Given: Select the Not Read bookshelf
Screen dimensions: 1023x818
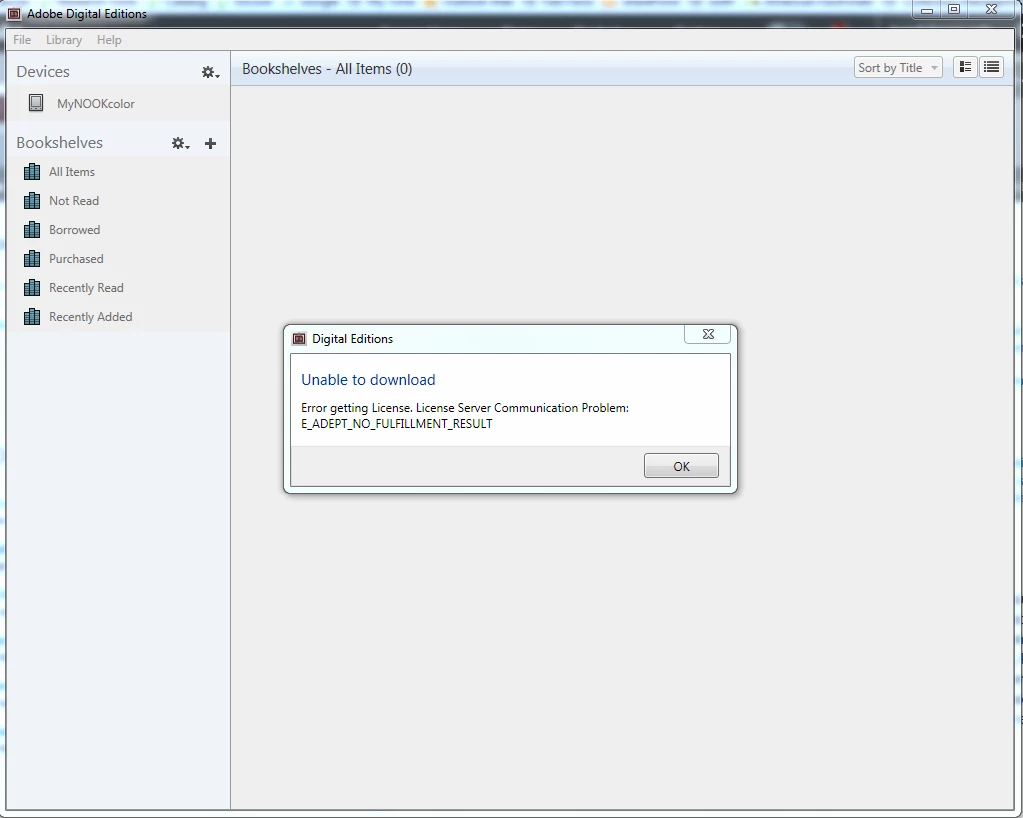Looking at the screenshot, I should pos(117,201).
